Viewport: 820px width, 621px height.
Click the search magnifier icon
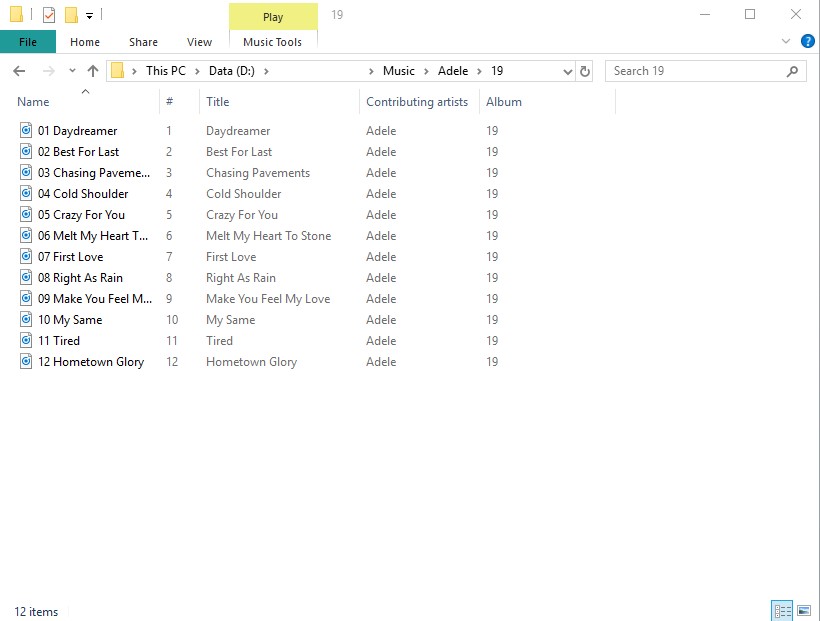[792, 71]
